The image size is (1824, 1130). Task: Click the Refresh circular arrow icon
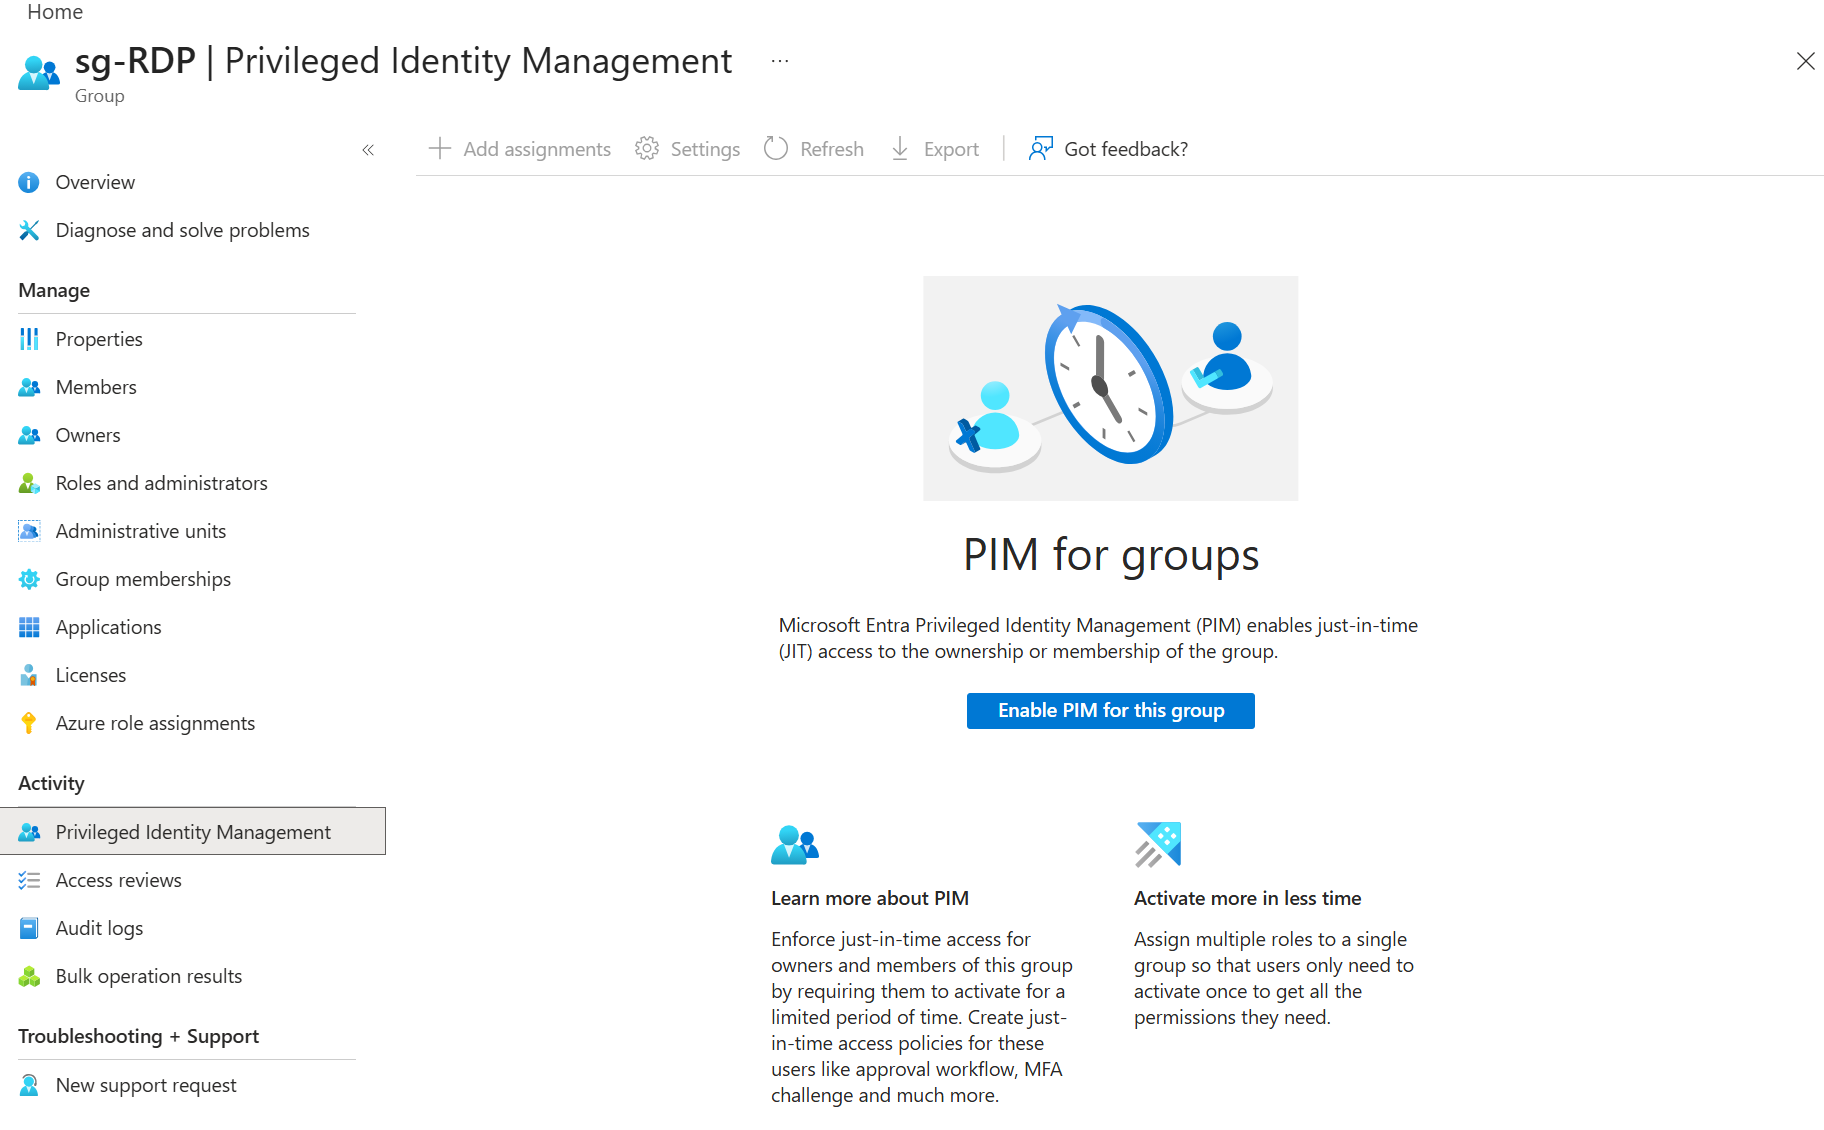776,149
